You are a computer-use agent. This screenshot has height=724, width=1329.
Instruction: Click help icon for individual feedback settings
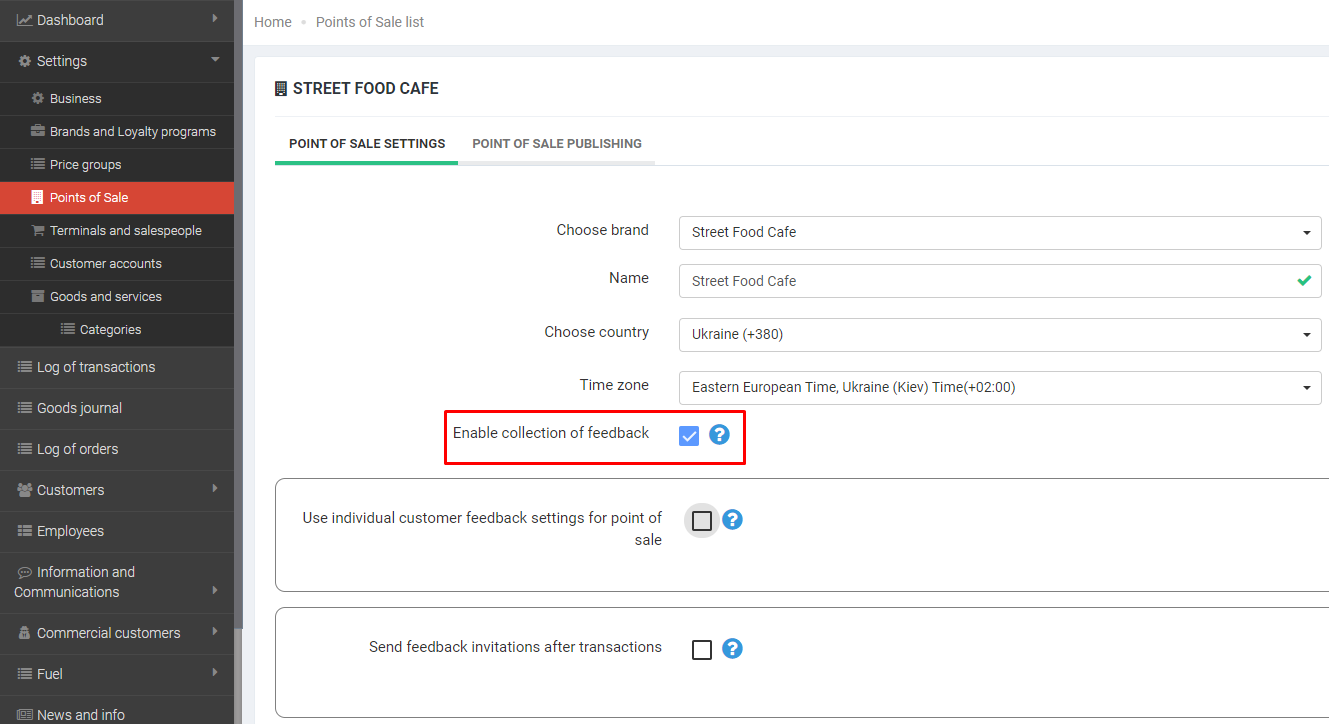tap(732, 520)
